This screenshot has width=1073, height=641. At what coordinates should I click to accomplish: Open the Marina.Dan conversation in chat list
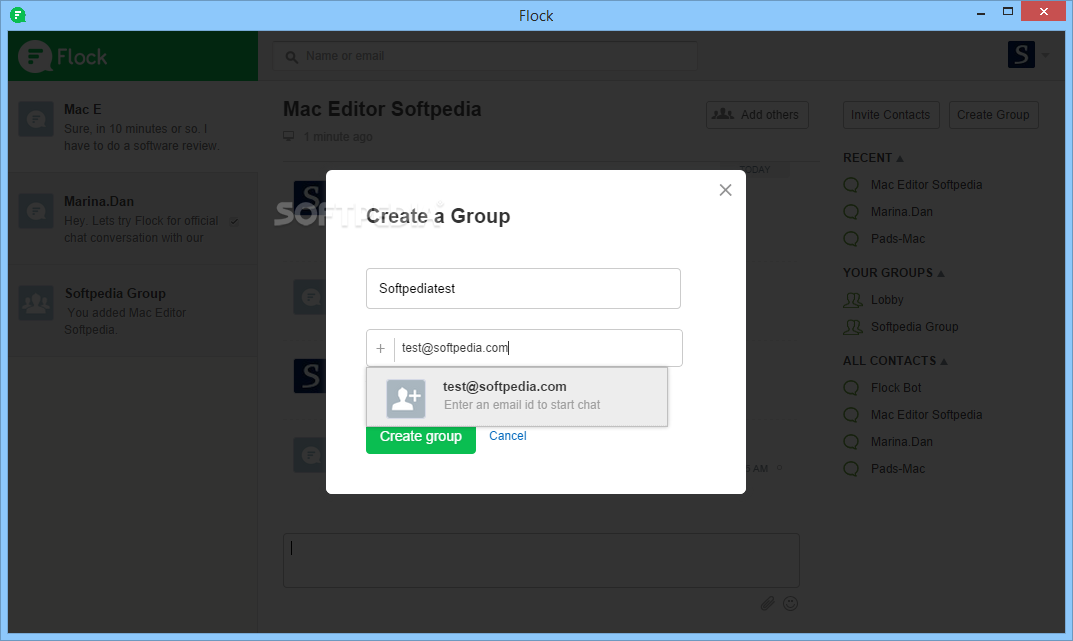tap(133, 219)
